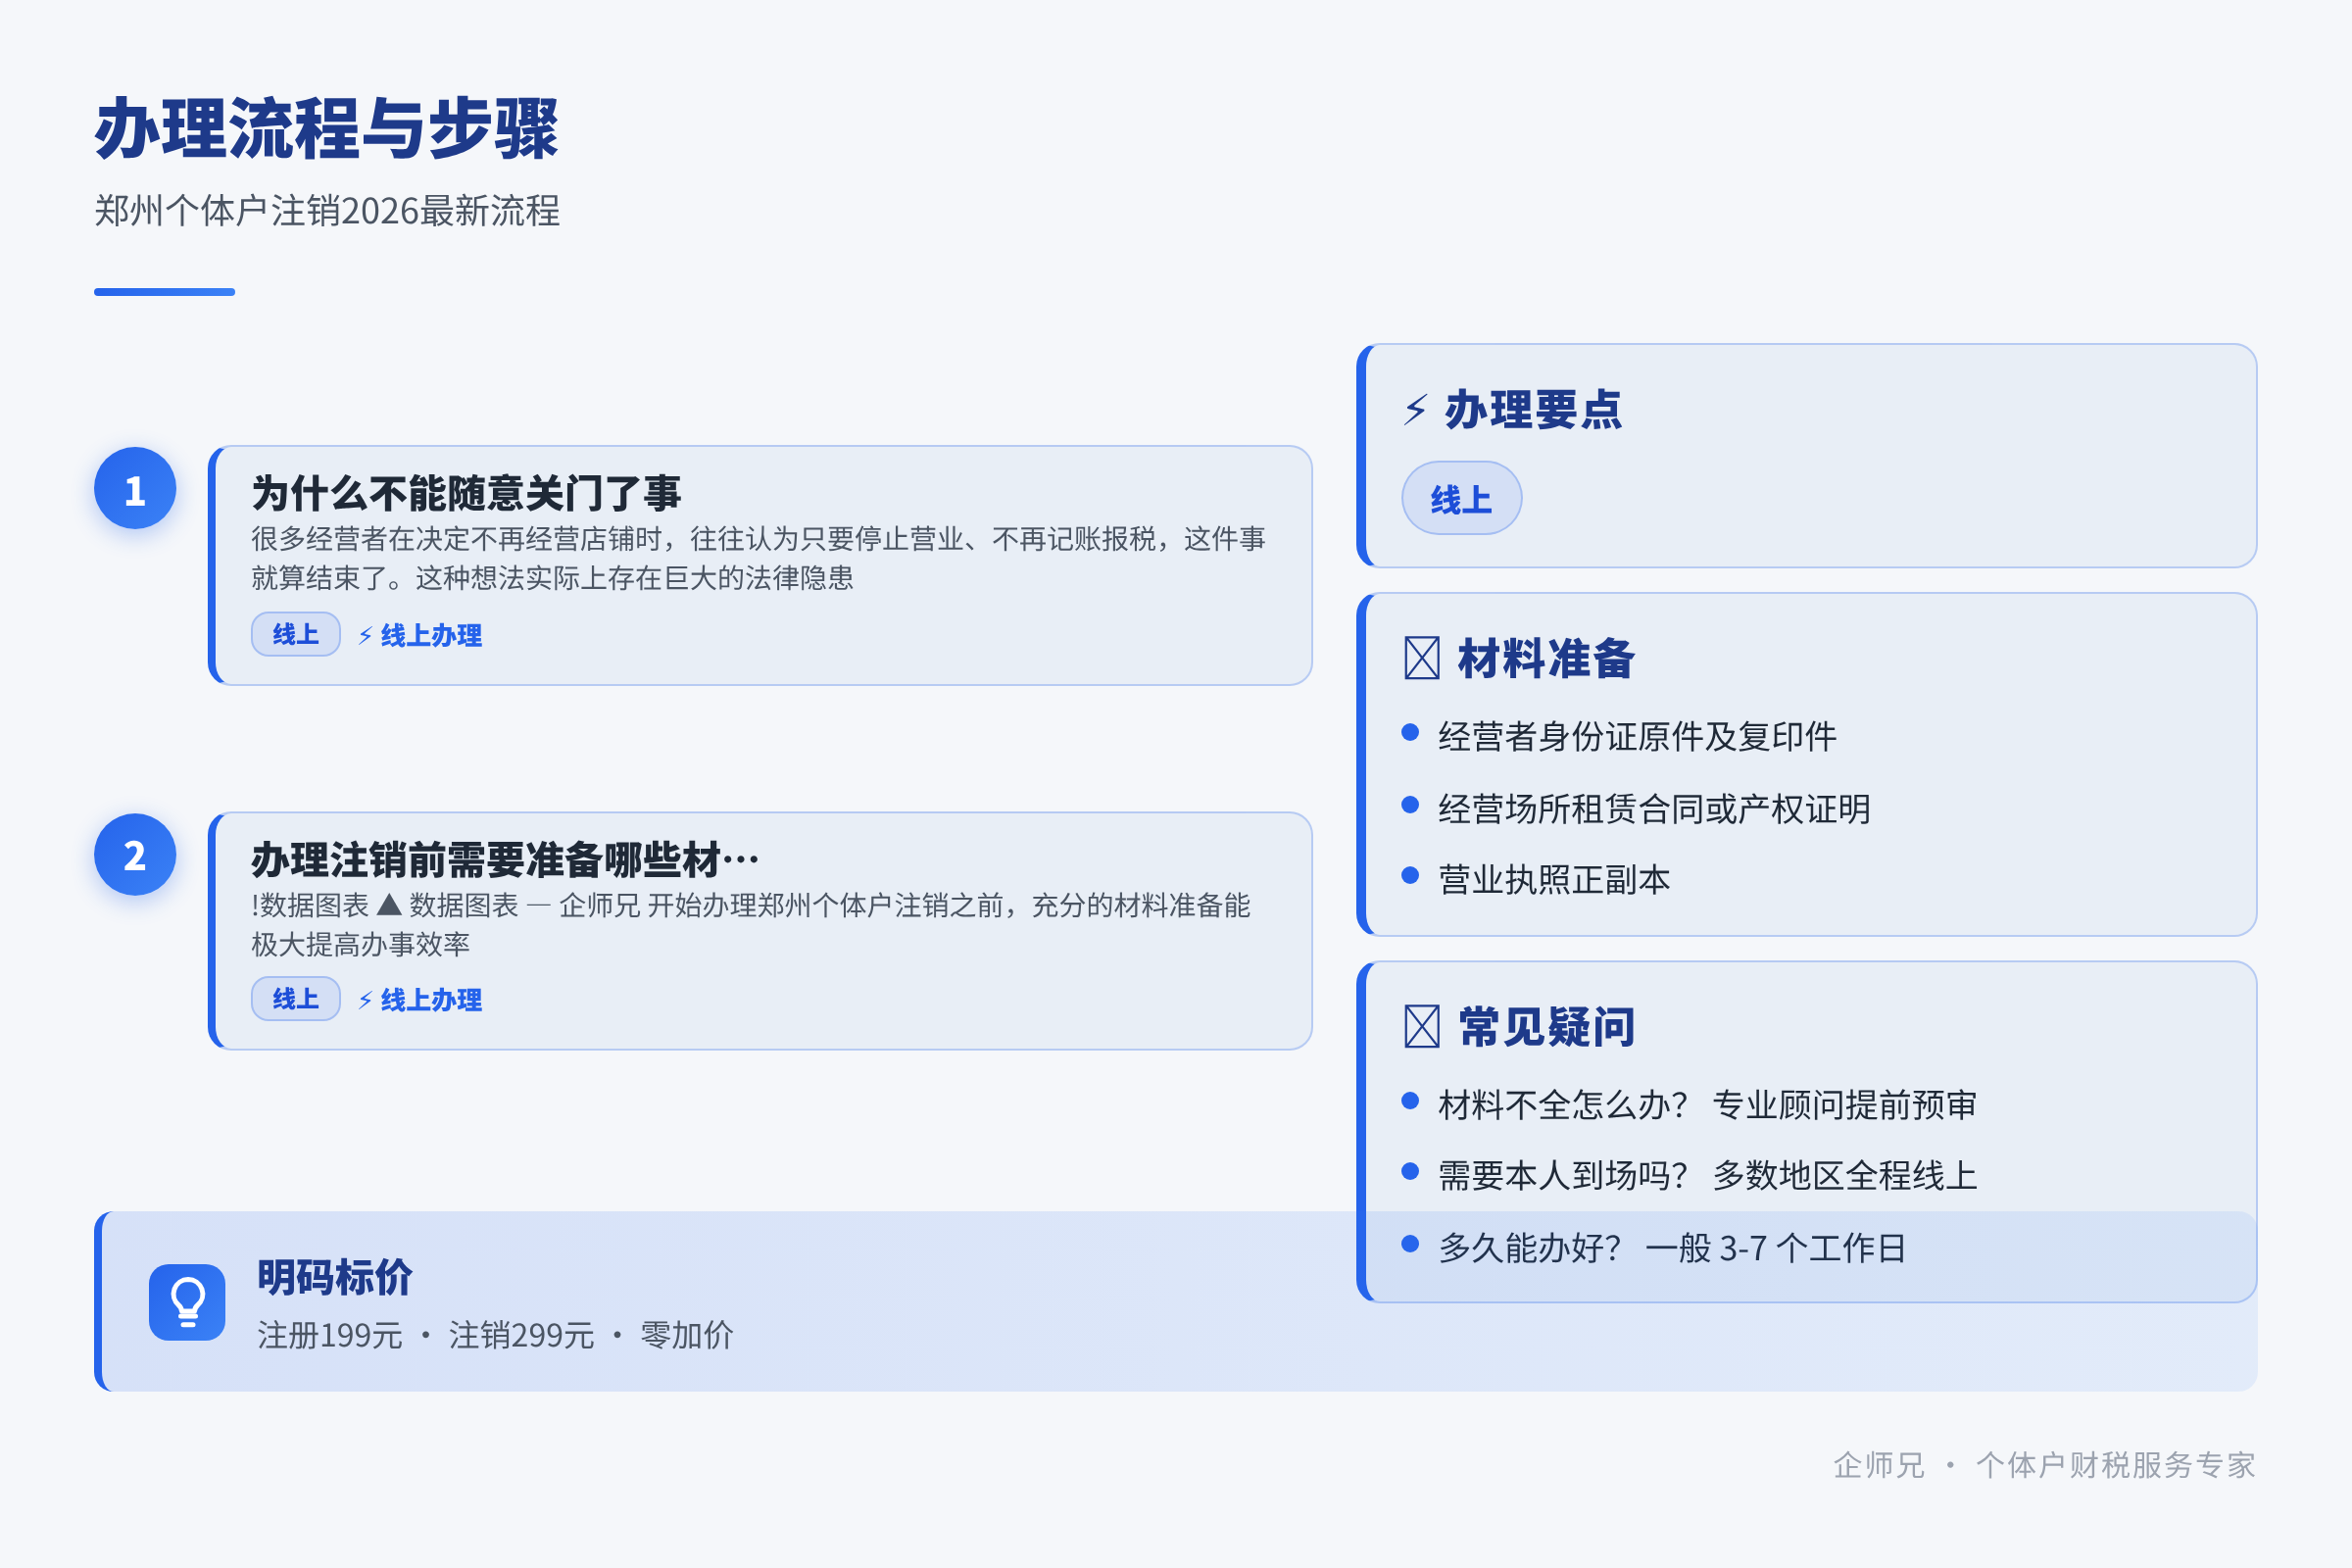The width and height of the screenshot is (2352, 1568).
Task: Click the 常见疑问 heading text
Action: tap(1546, 1026)
